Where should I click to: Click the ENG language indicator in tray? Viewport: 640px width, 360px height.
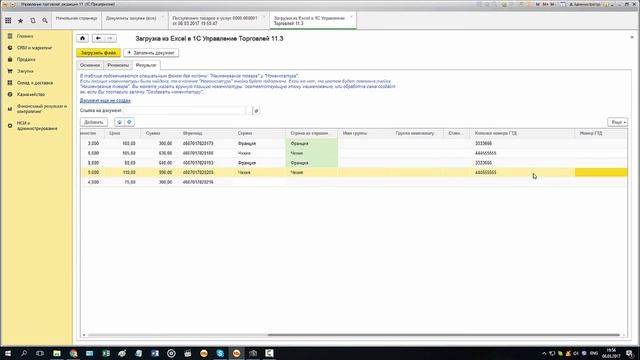[594, 353]
